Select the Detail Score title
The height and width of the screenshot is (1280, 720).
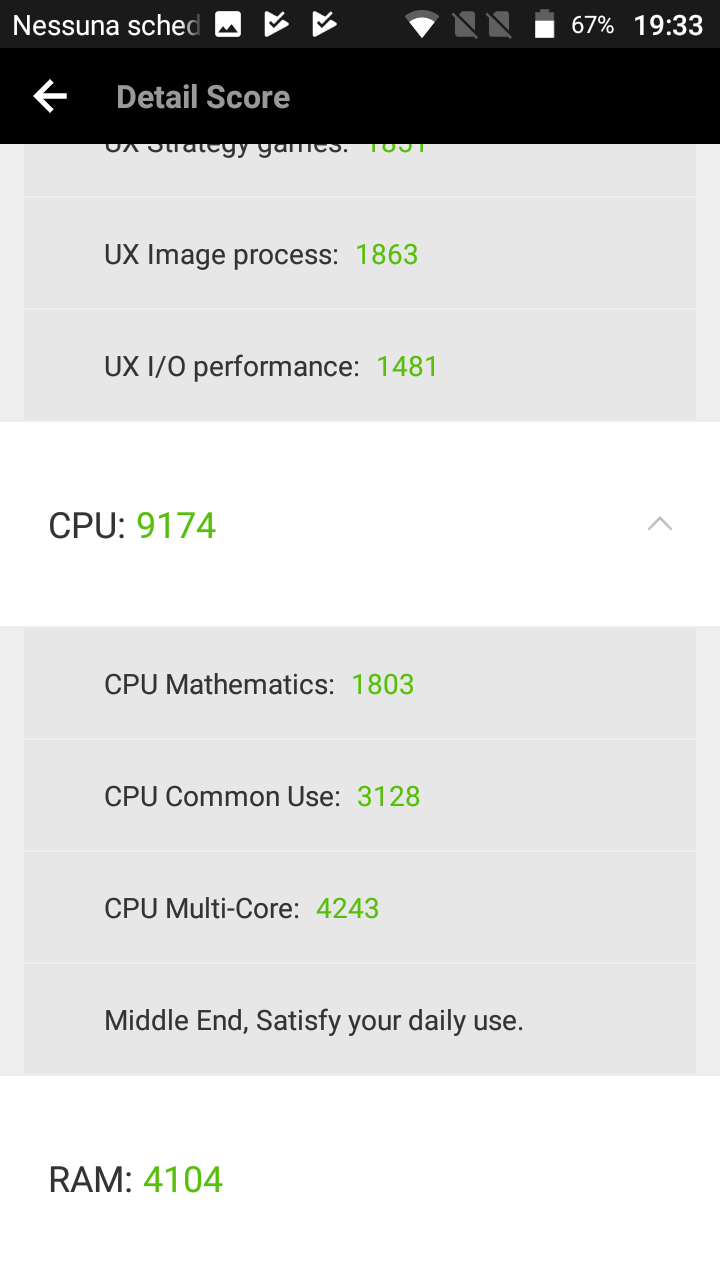click(203, 97)
